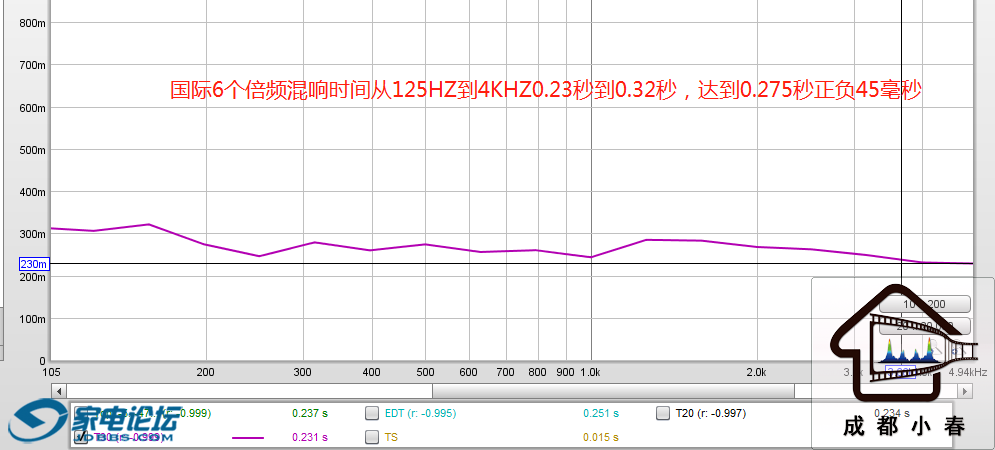Click the horizontal scrollbar thumb
The width and height of the screenshot is (995, 450).
point(613,391)
